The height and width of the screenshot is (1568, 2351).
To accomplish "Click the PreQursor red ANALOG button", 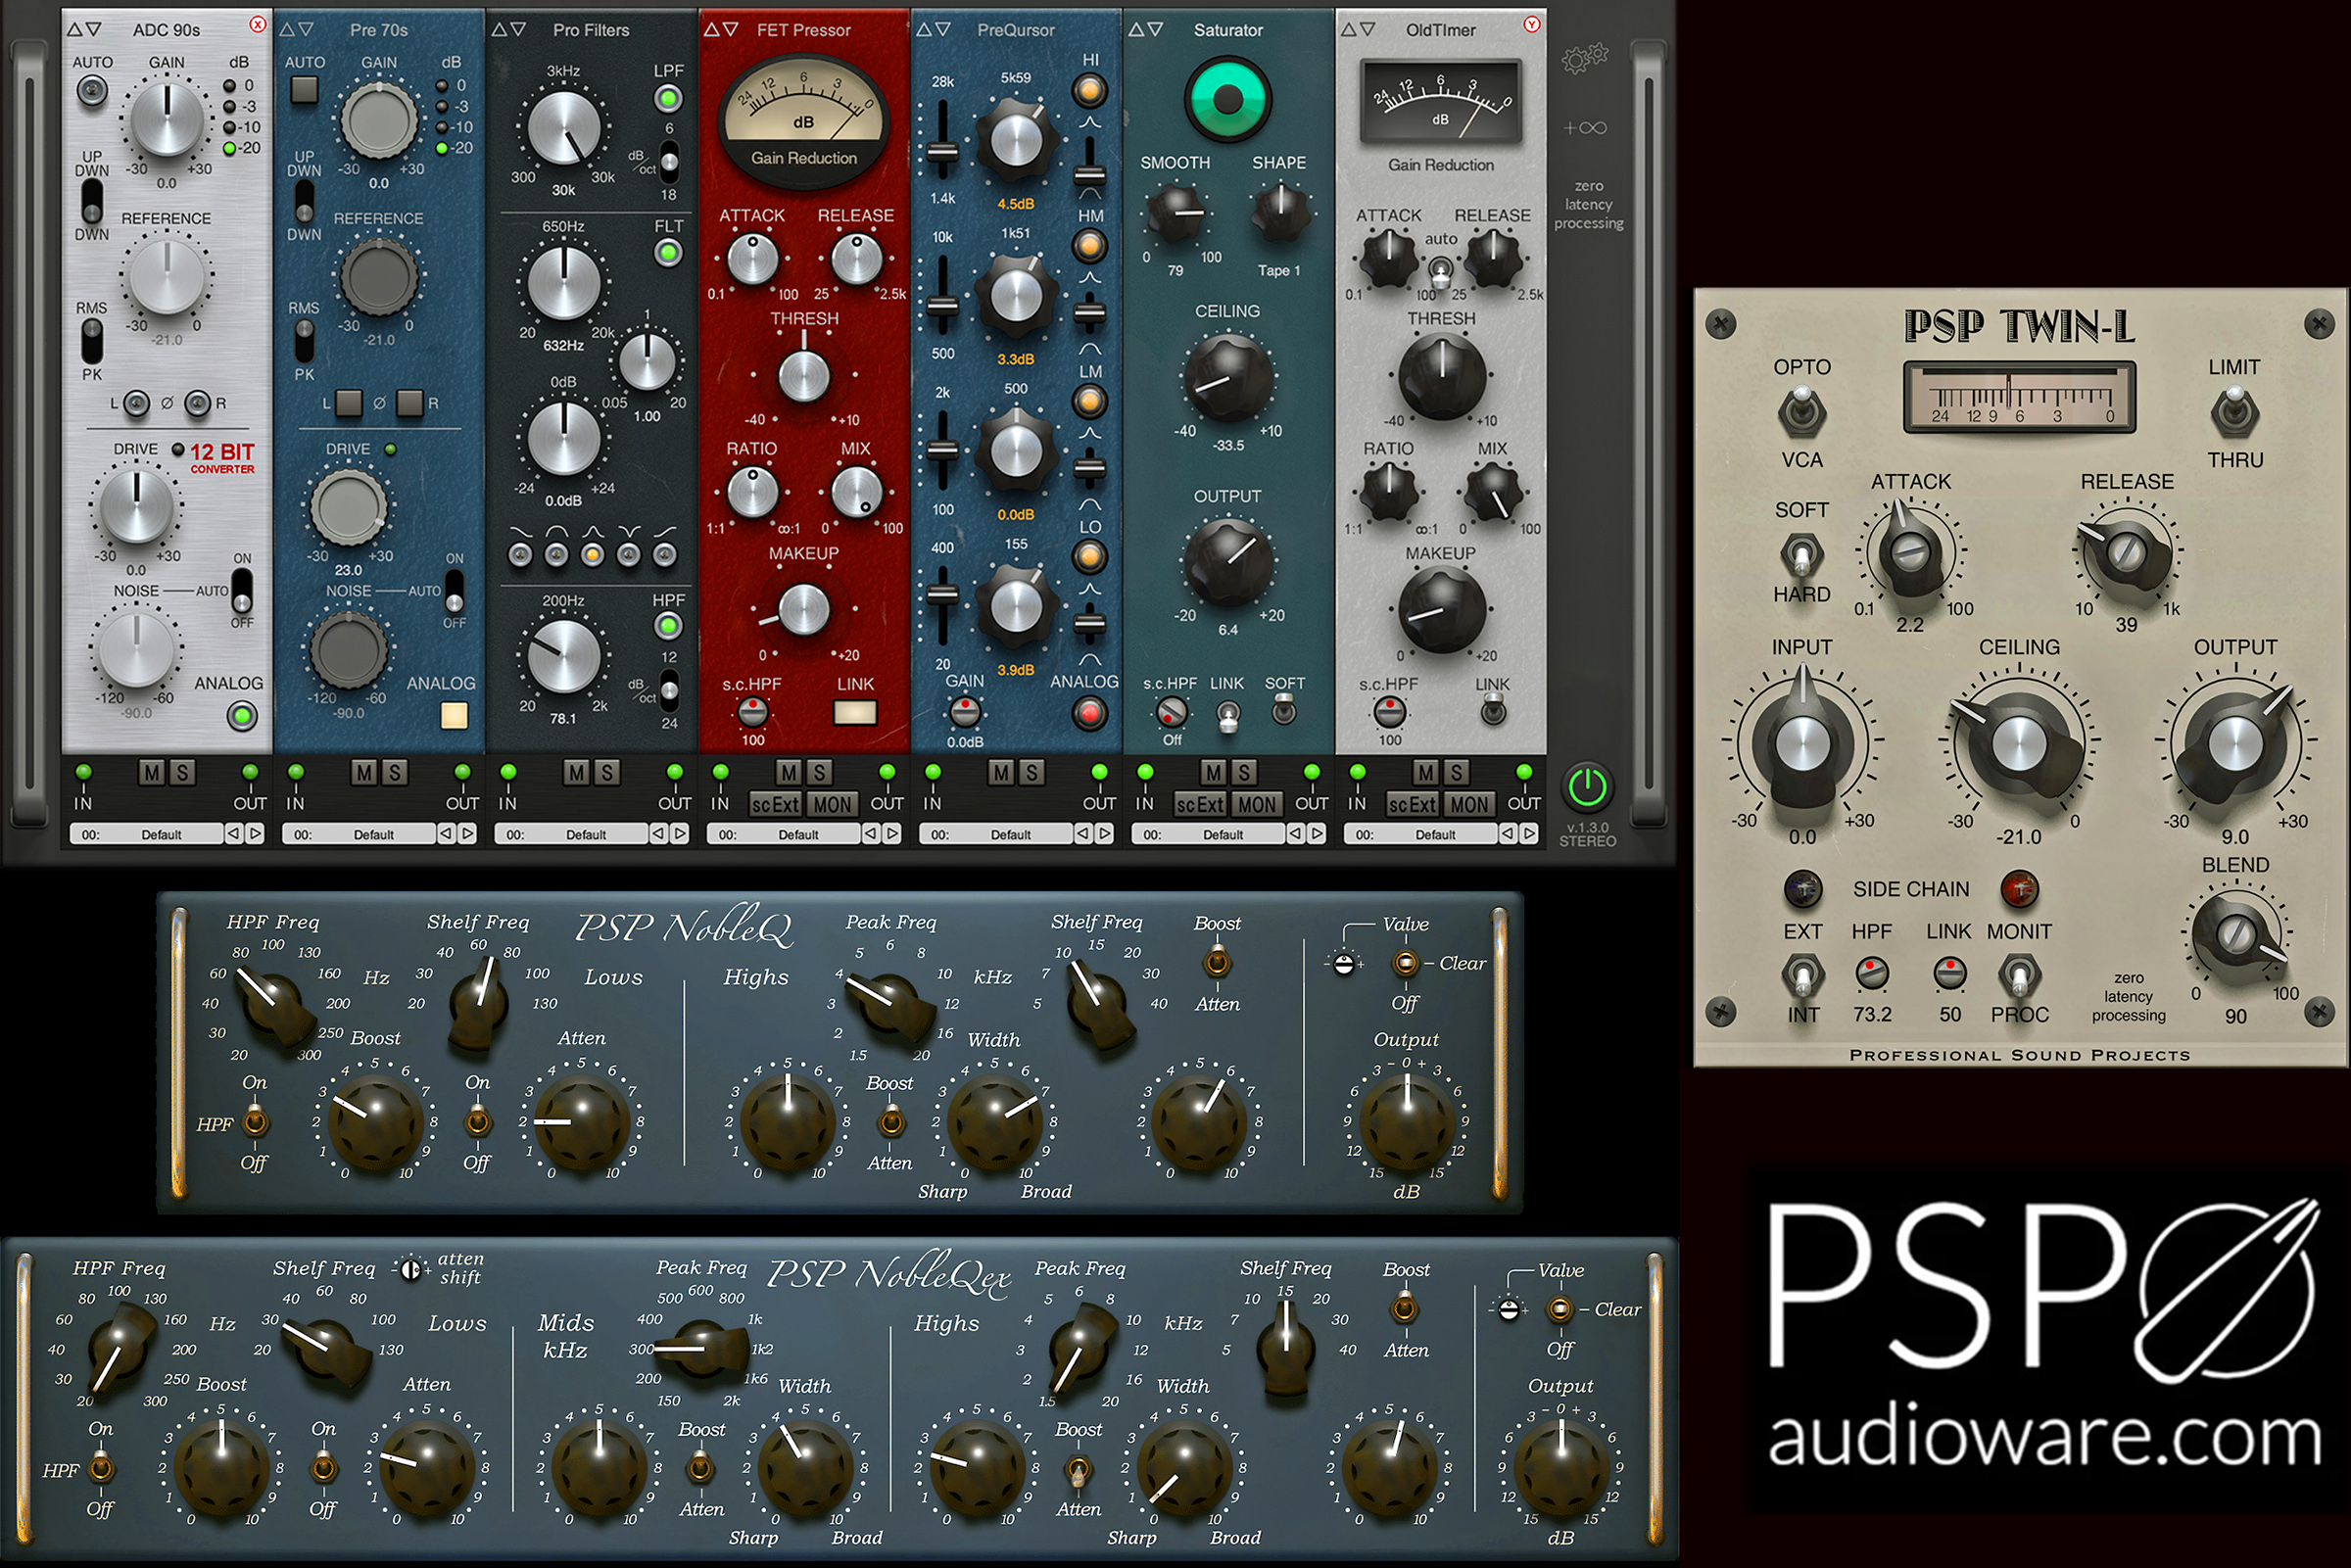I will point(1089,713).
